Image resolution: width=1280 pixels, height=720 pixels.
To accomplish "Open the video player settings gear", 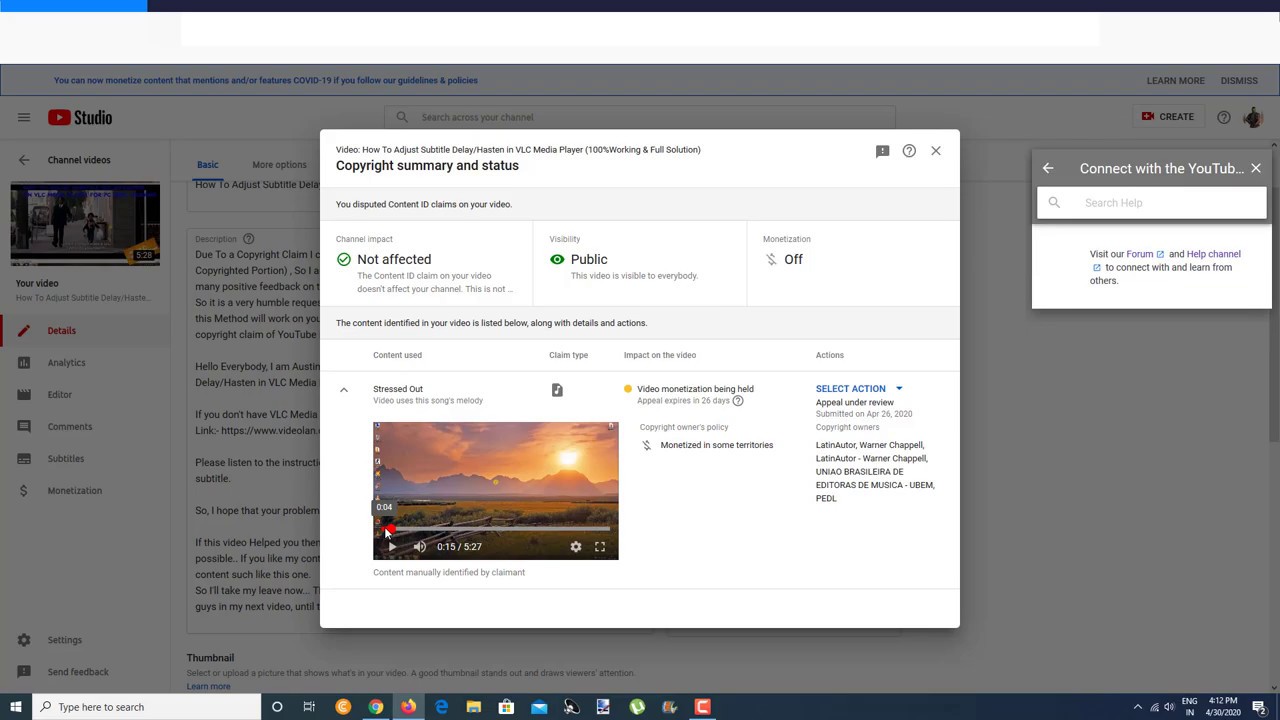I will pyautogui.click(x=575, y=547).
